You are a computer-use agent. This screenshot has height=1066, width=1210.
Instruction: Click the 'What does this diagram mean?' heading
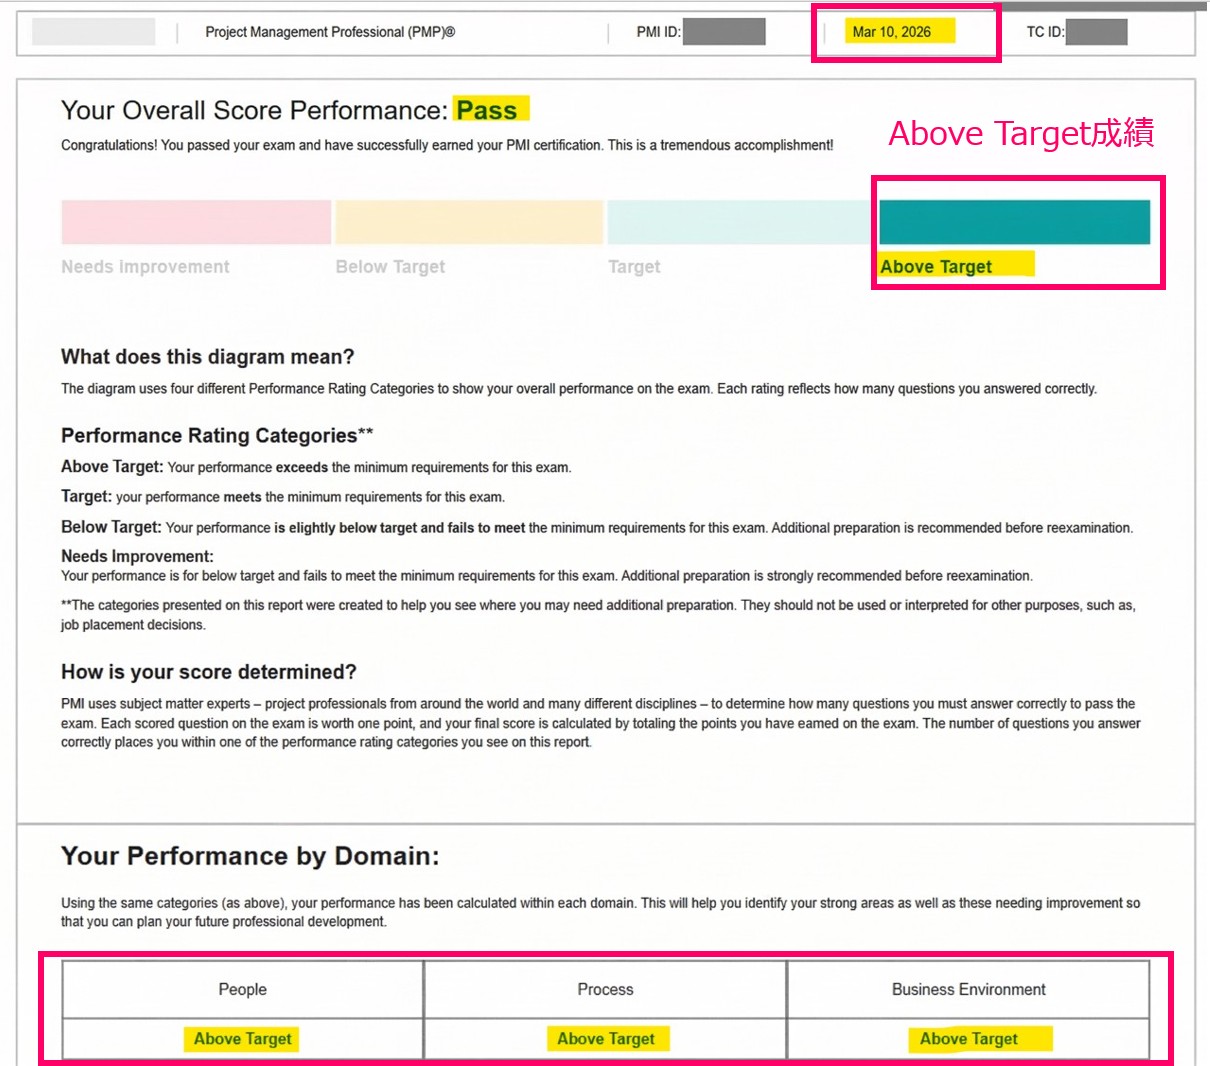click(208, 357)
